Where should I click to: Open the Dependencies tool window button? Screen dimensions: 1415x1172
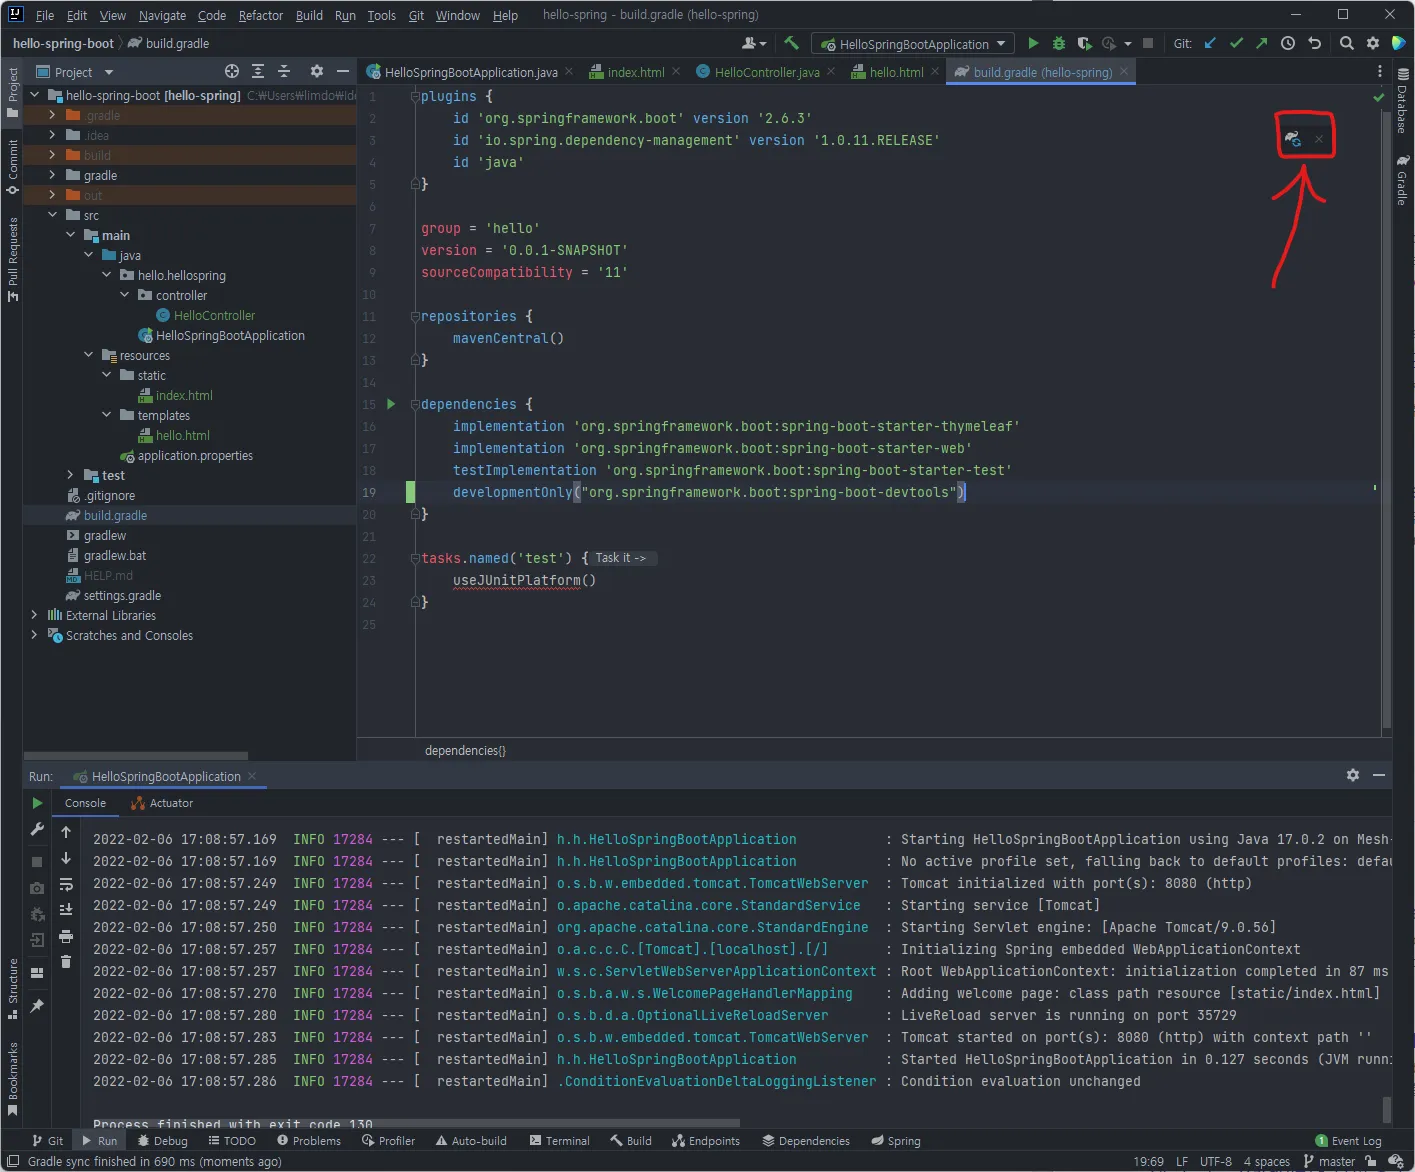tap(806, 1141)
